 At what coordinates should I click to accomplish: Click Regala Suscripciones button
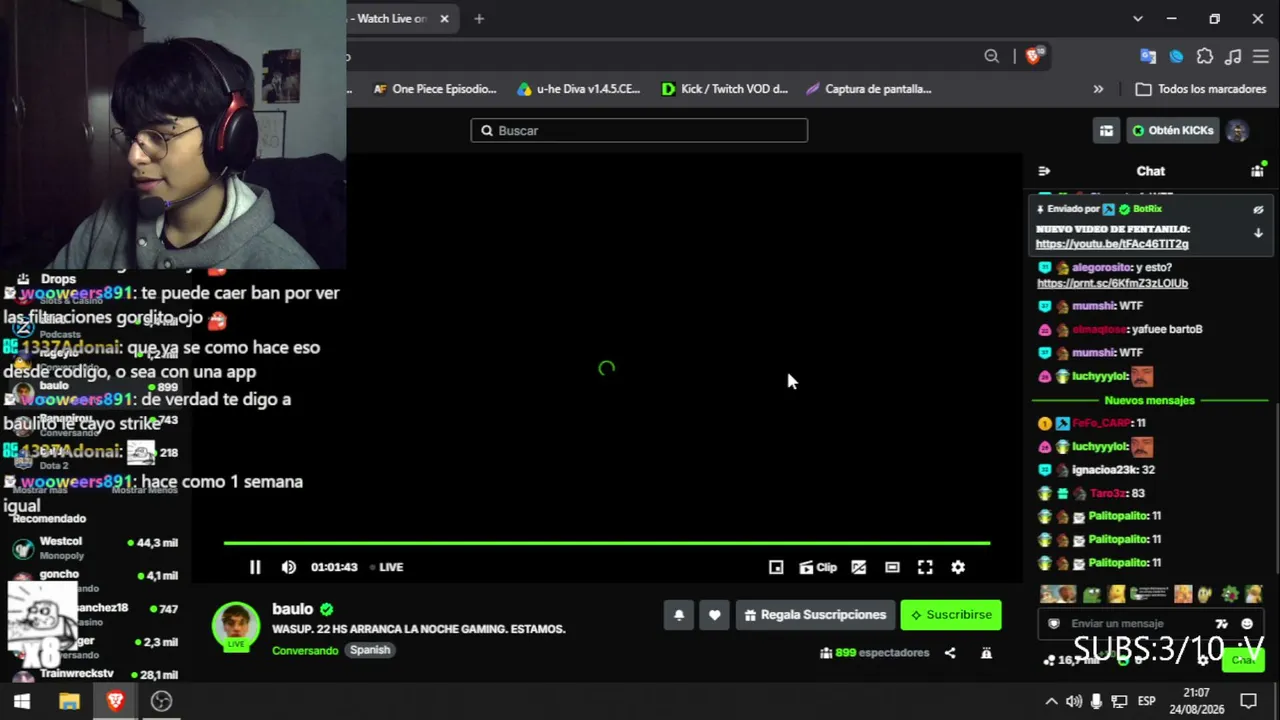(x=815, y=615)
